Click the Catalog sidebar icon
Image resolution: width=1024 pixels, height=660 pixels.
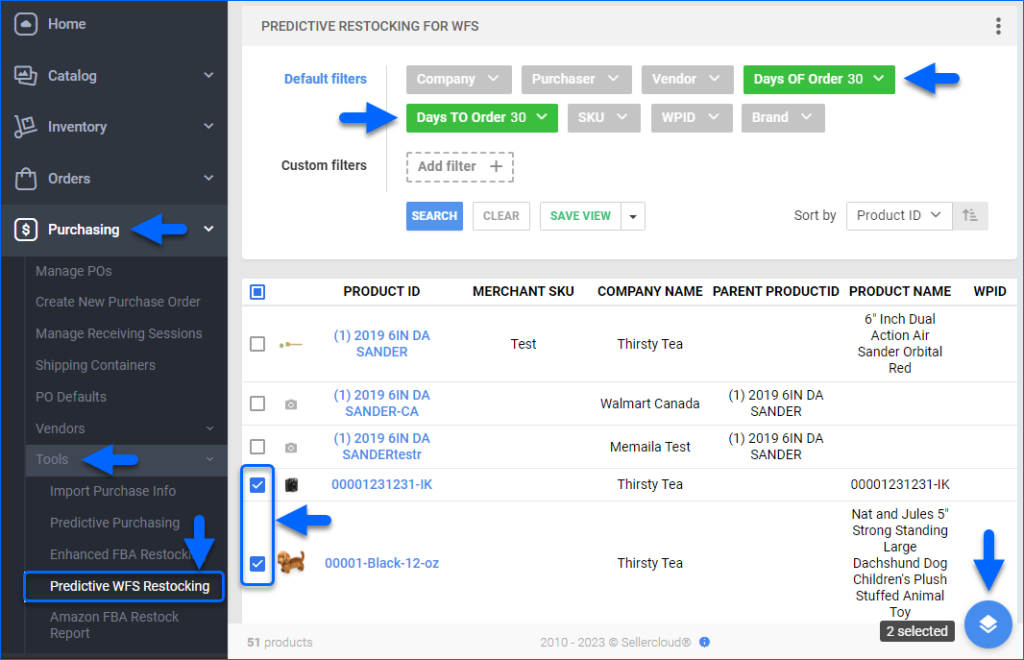coord(27,75)
